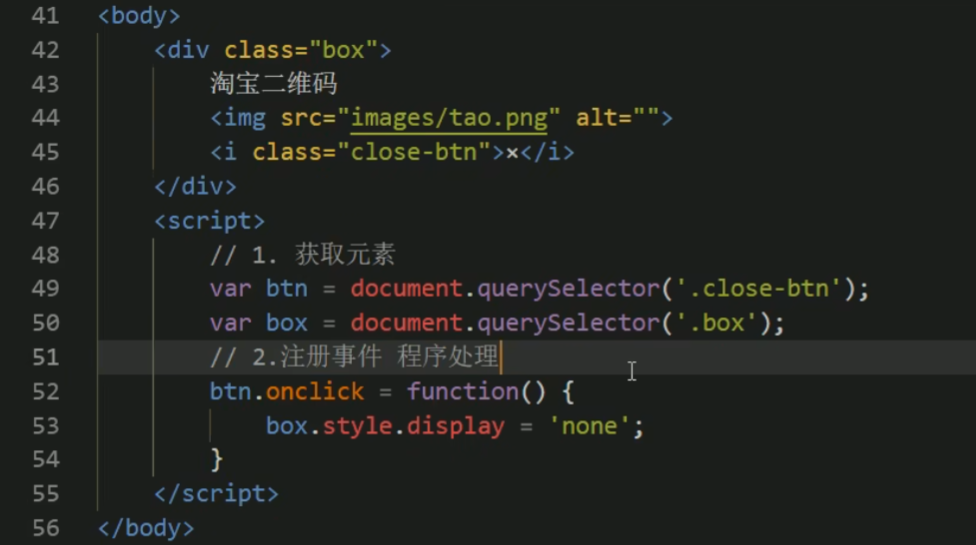Click the Chinese text 淘宝二维码

point(273,83)
